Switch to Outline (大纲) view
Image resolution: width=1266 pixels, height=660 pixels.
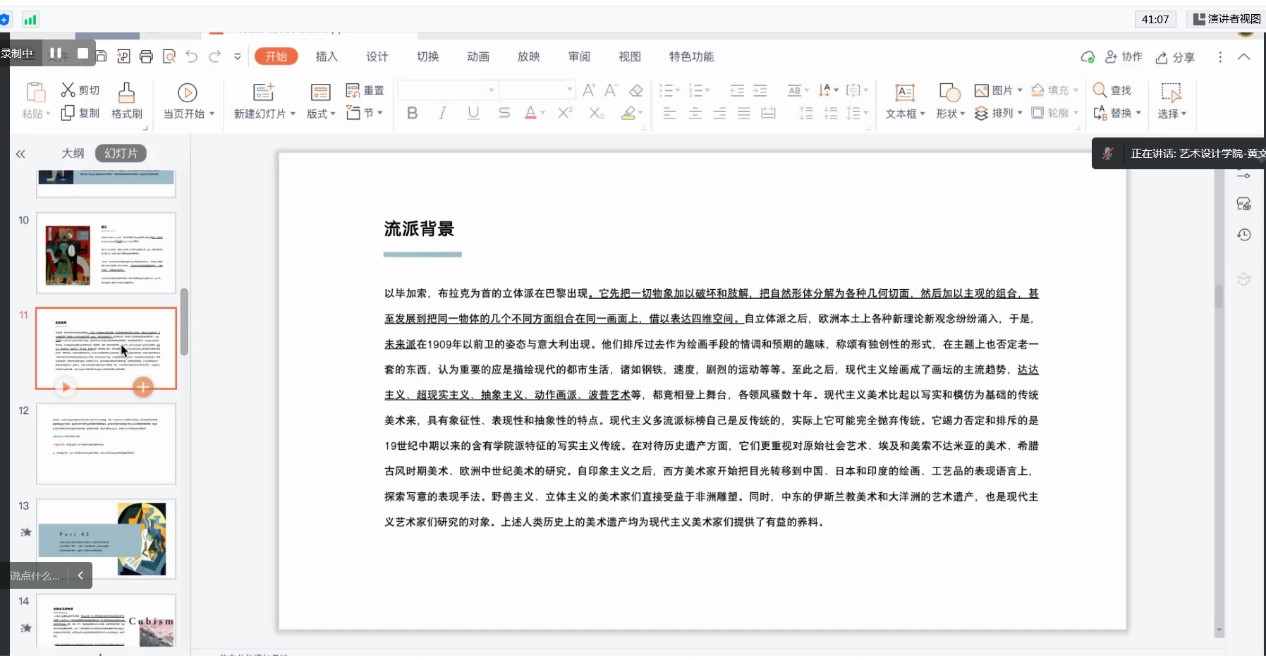[x=73, y=153]
